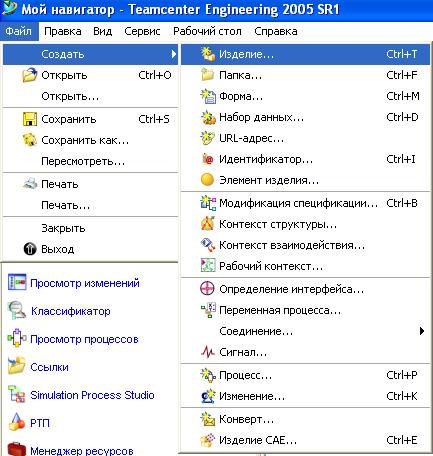Click the Изделие new item icon
Viewport: 433px width, 456px height.
tap(208, 54)
